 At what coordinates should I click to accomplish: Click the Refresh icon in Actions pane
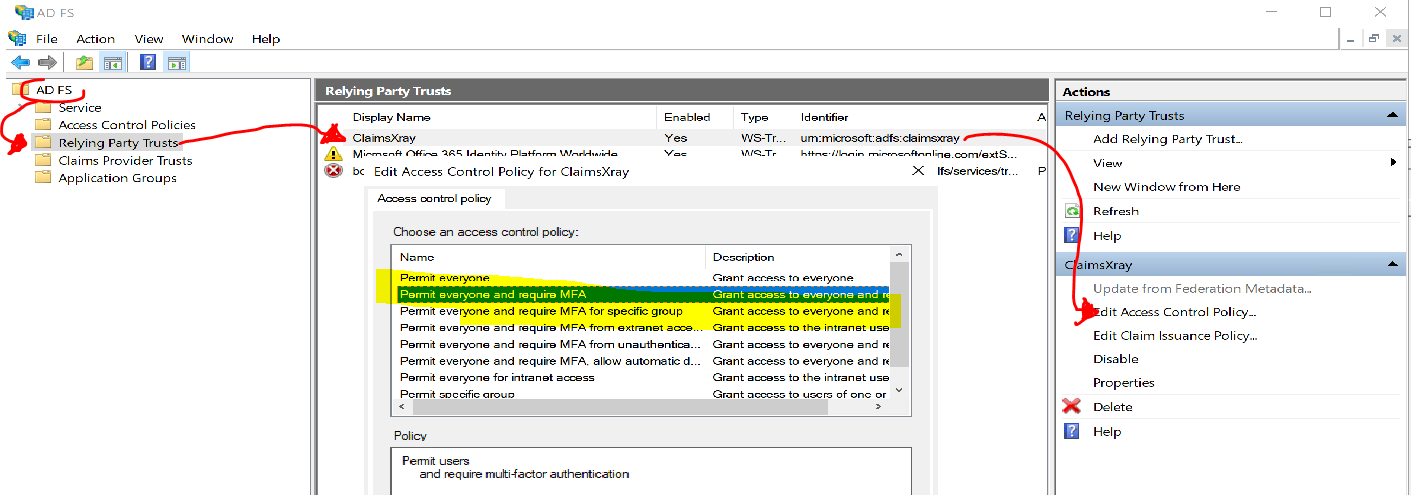[1072, 211]
